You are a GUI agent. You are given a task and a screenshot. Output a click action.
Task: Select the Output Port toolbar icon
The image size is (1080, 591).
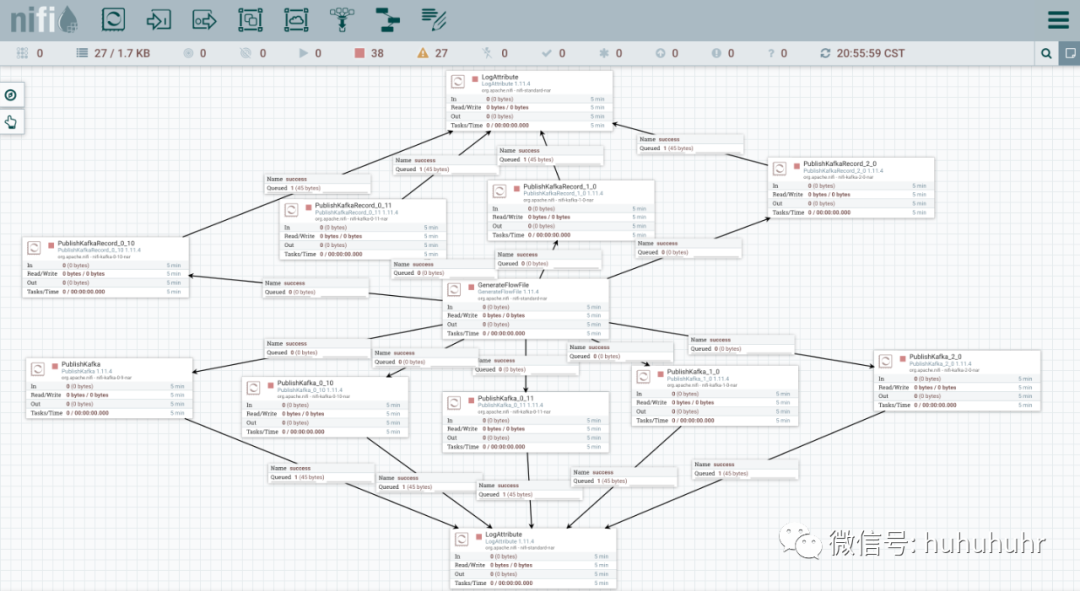pos(205,20)
